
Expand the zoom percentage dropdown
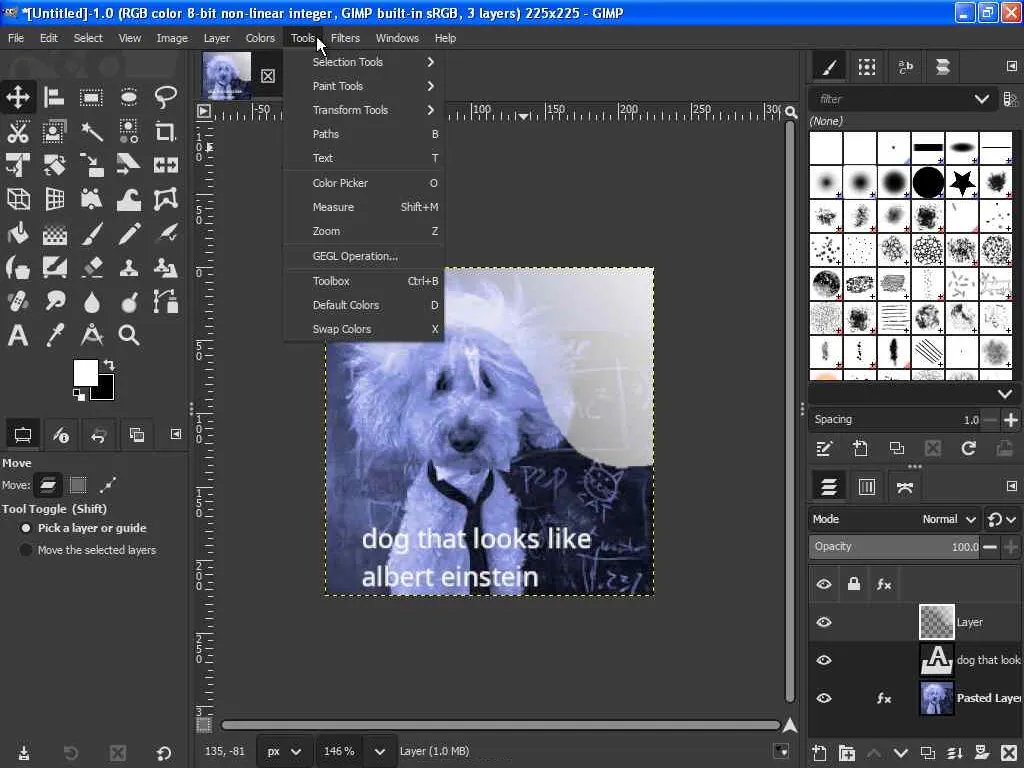pos(380,751)
